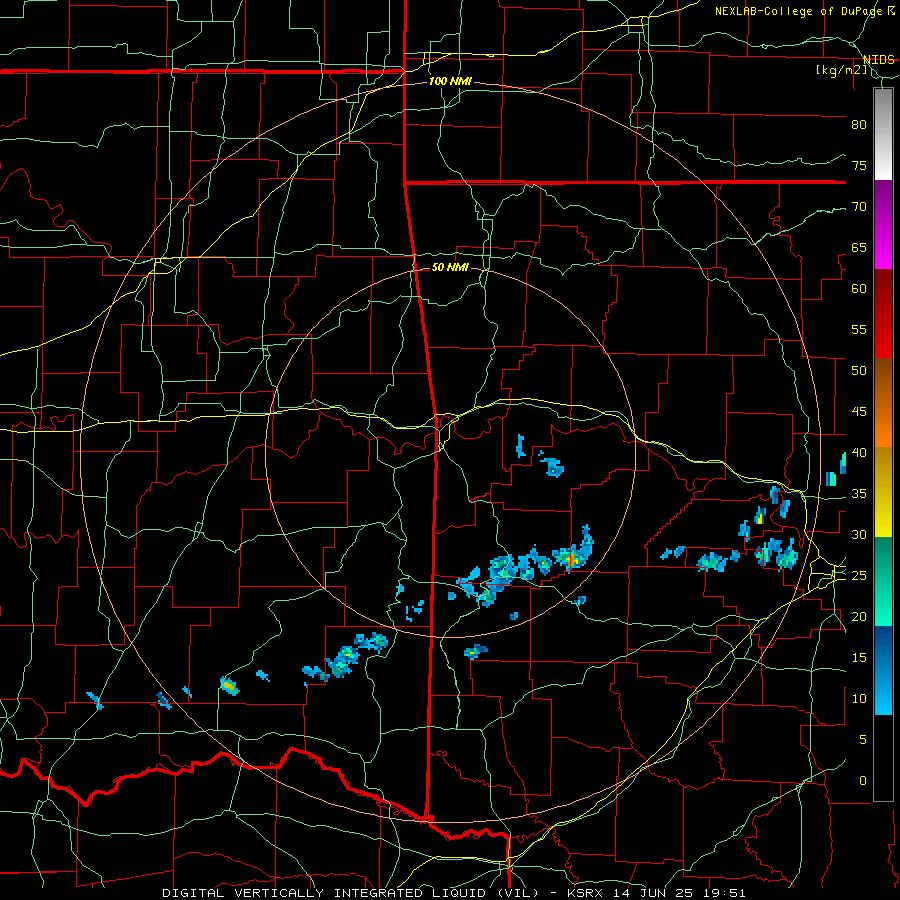Viewport: 900px width, 900px height.
Task: Click the [kg/m2] units label
Action: 841,70
